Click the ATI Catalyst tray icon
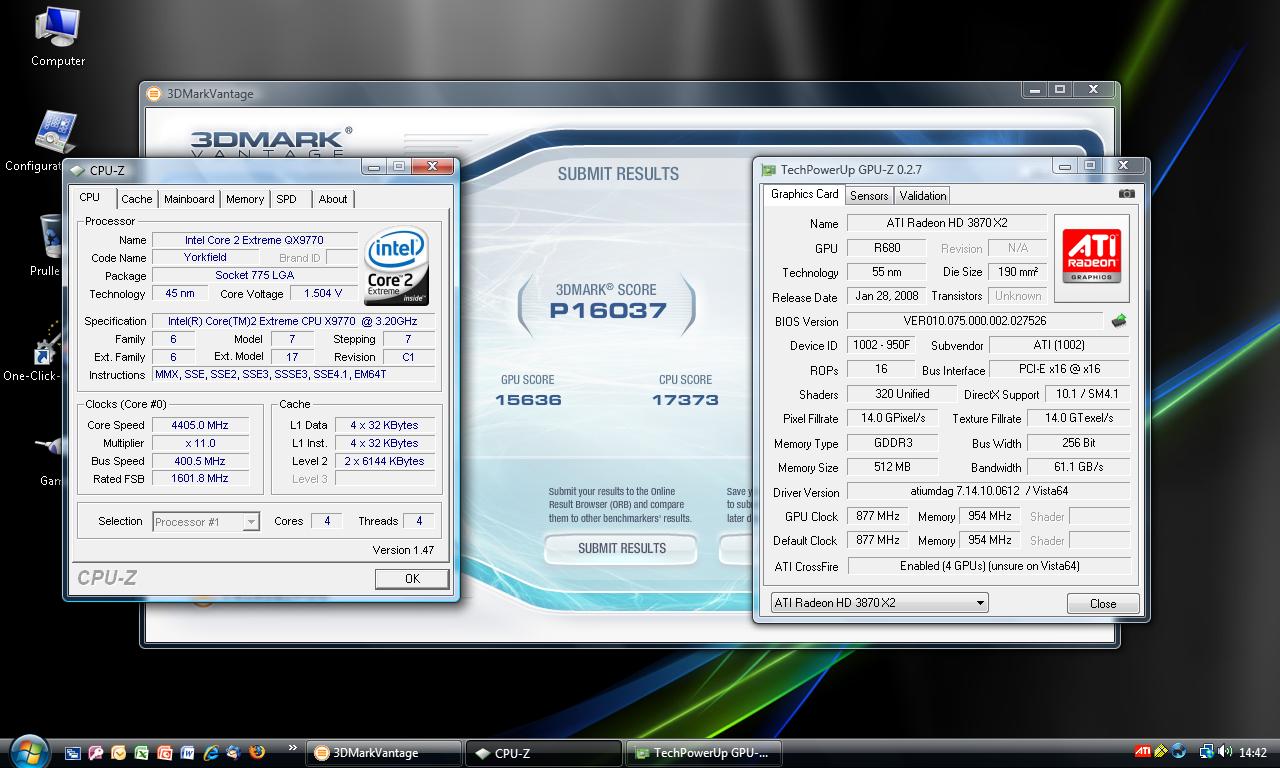This screenshot has height=768, width=1280. pos(1143,751)
